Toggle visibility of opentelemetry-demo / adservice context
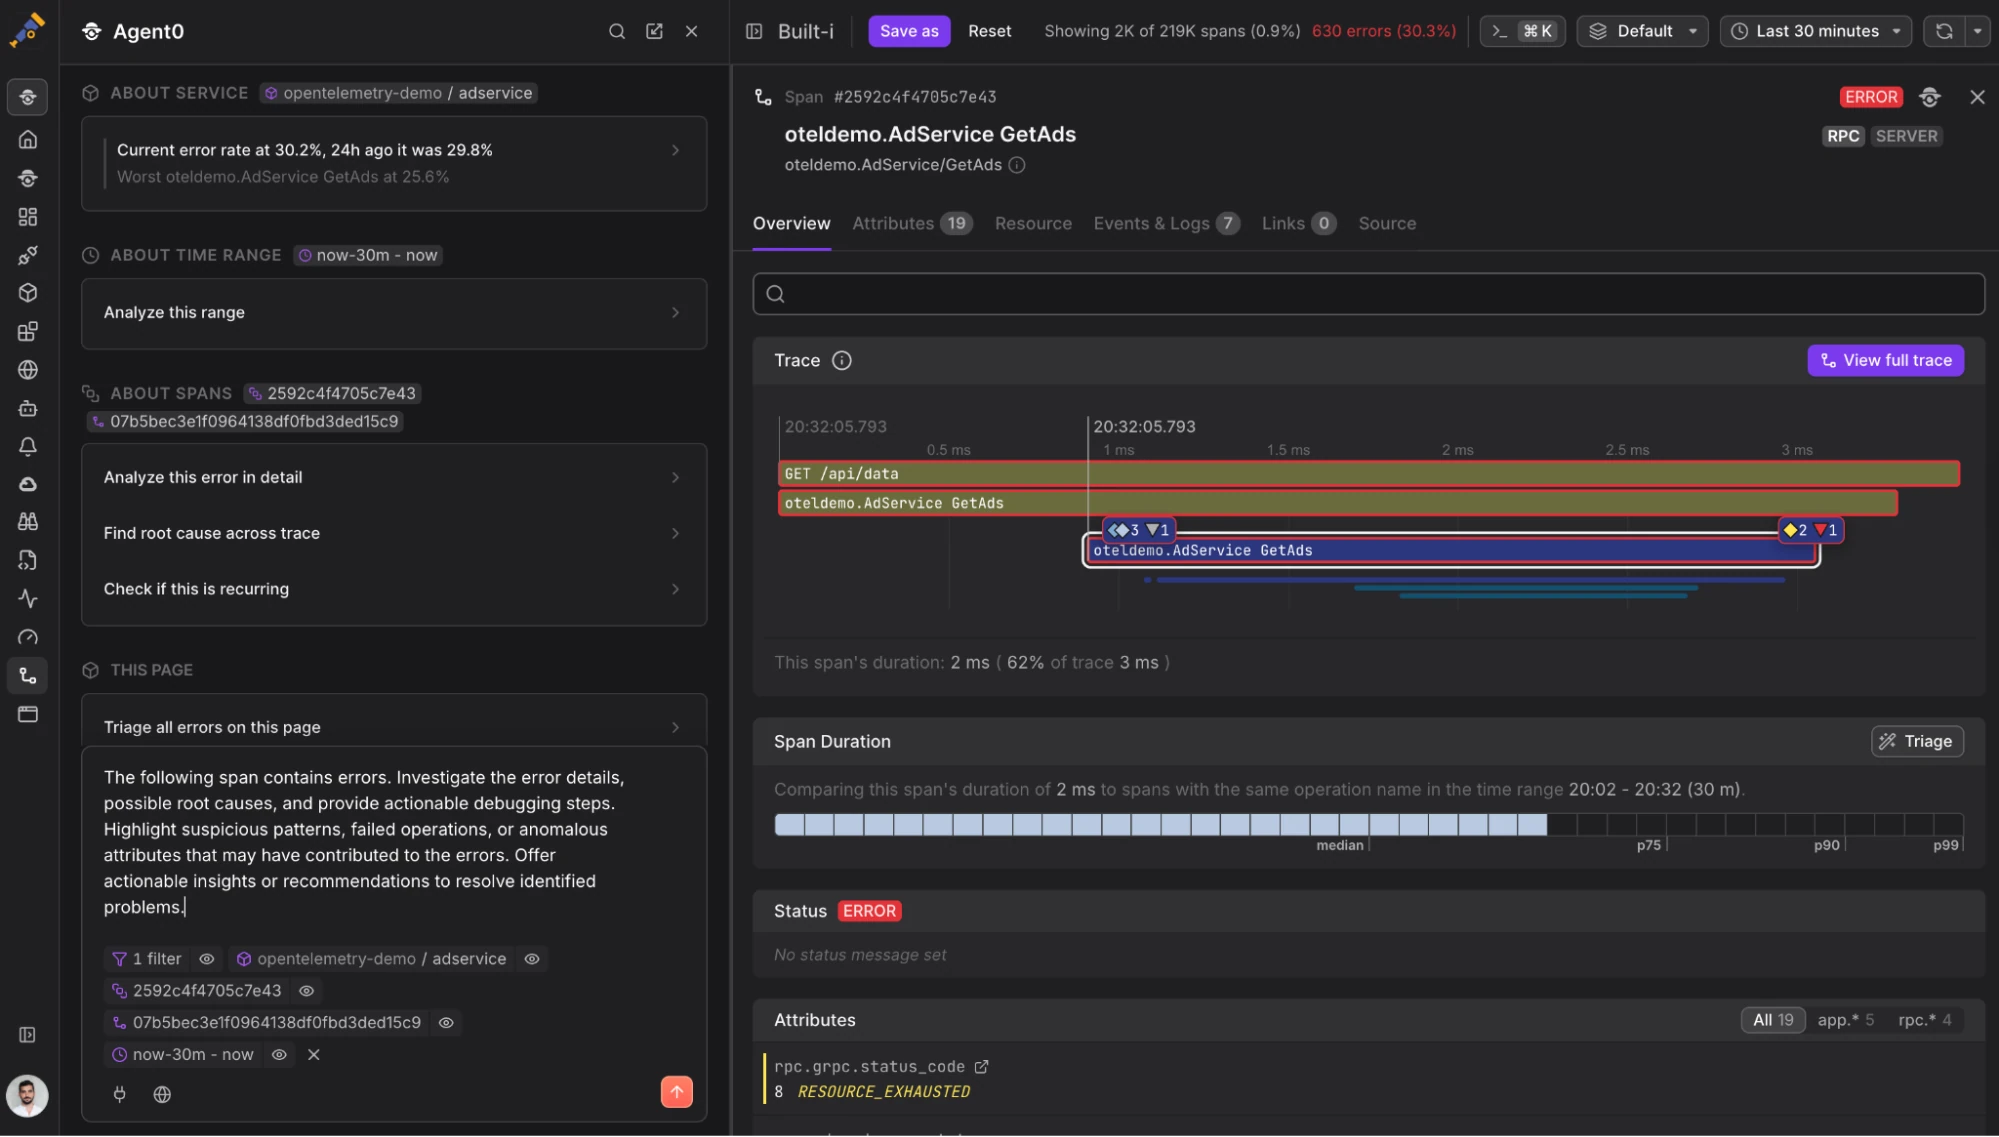 click(532, 958)
